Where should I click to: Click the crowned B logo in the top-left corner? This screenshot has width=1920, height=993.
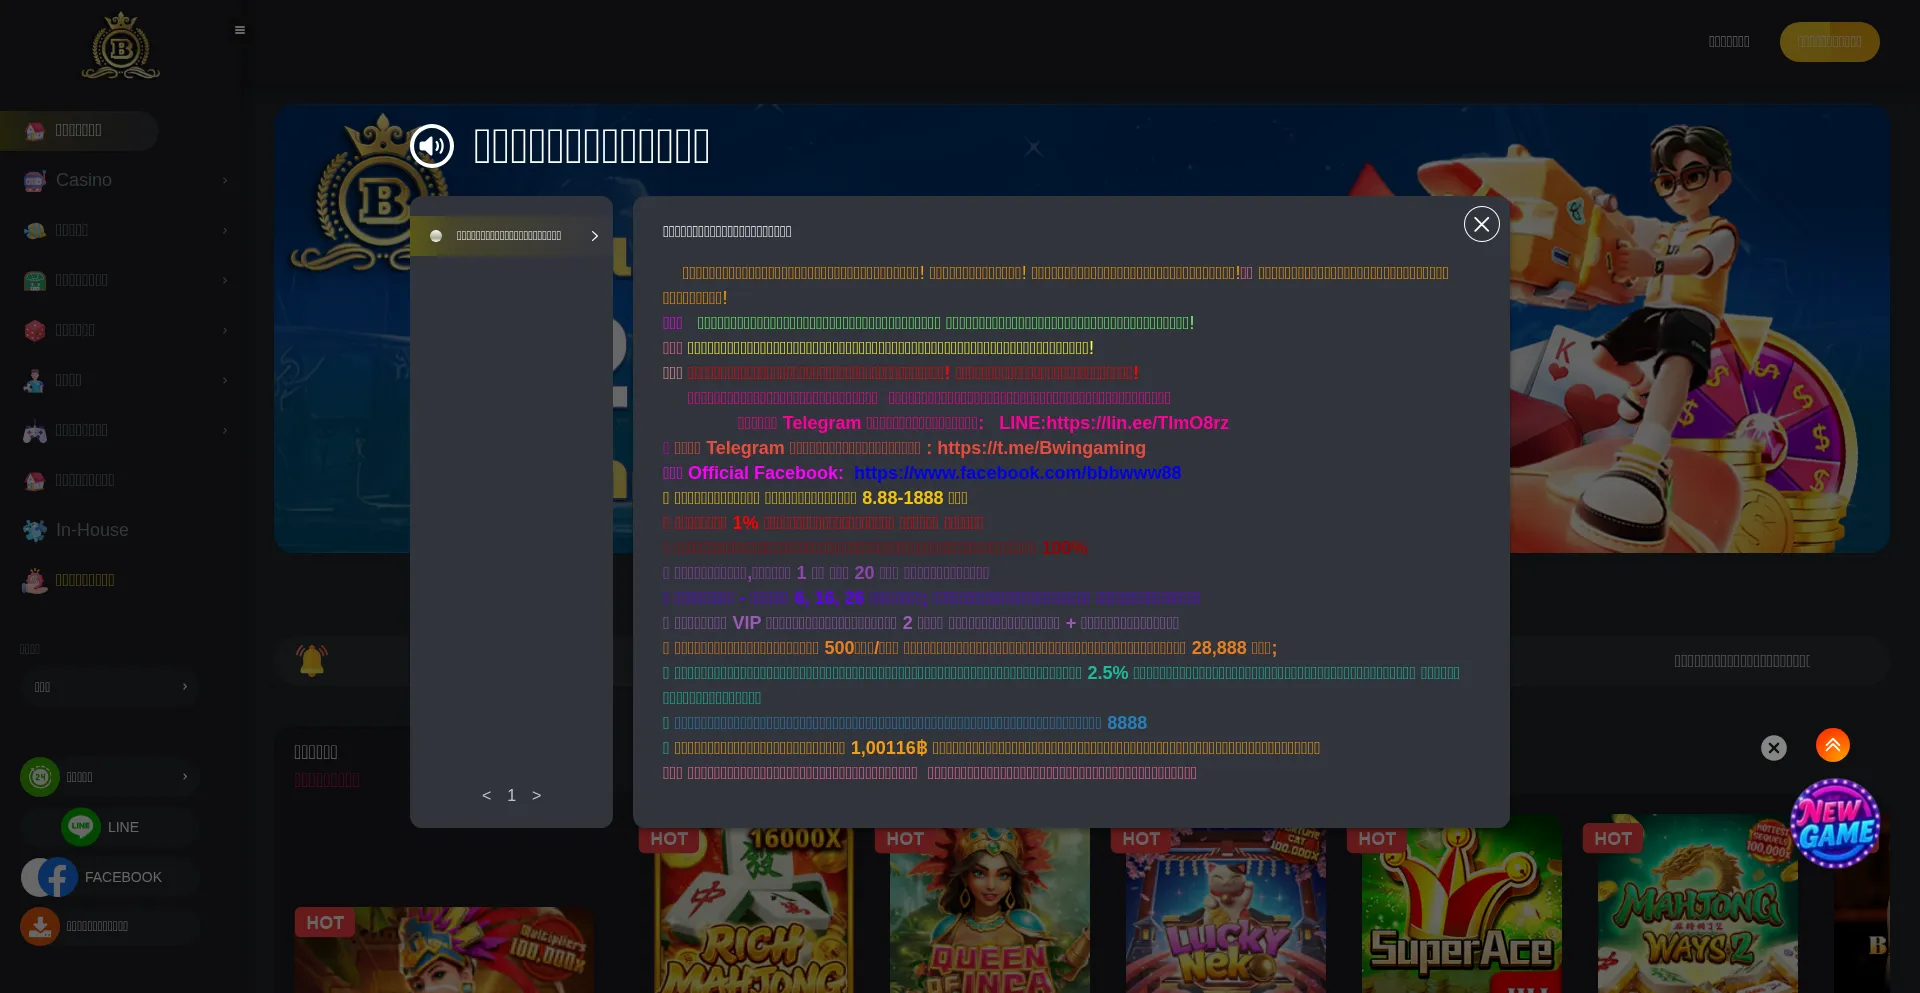point(121,46)
